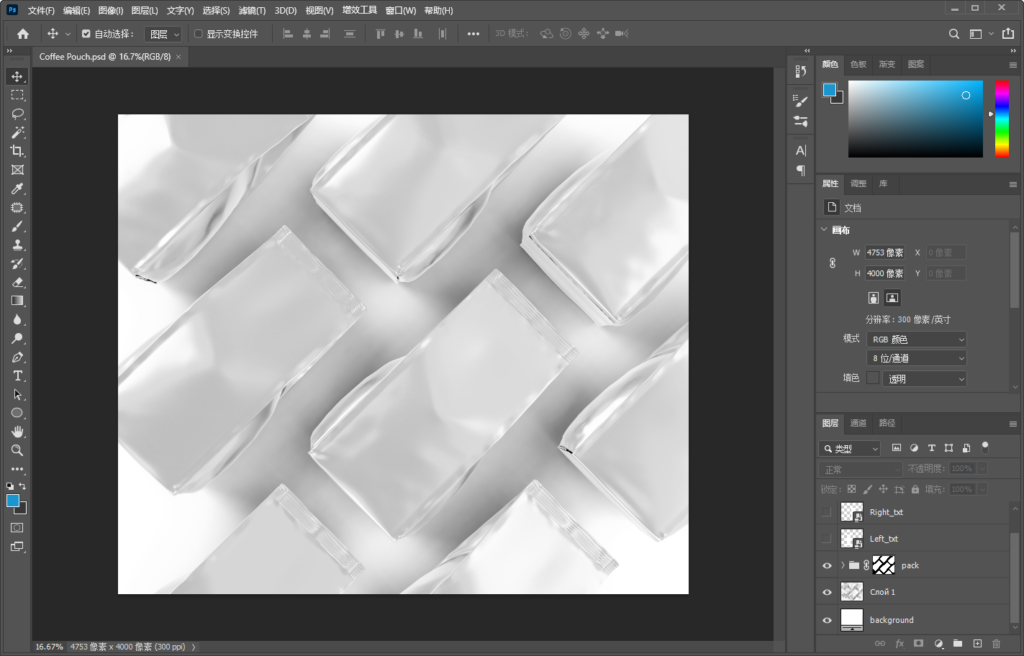Select the Слой 1 layer thumbnail
Viewport: 1024px width, 656px height.
[852, 592]
